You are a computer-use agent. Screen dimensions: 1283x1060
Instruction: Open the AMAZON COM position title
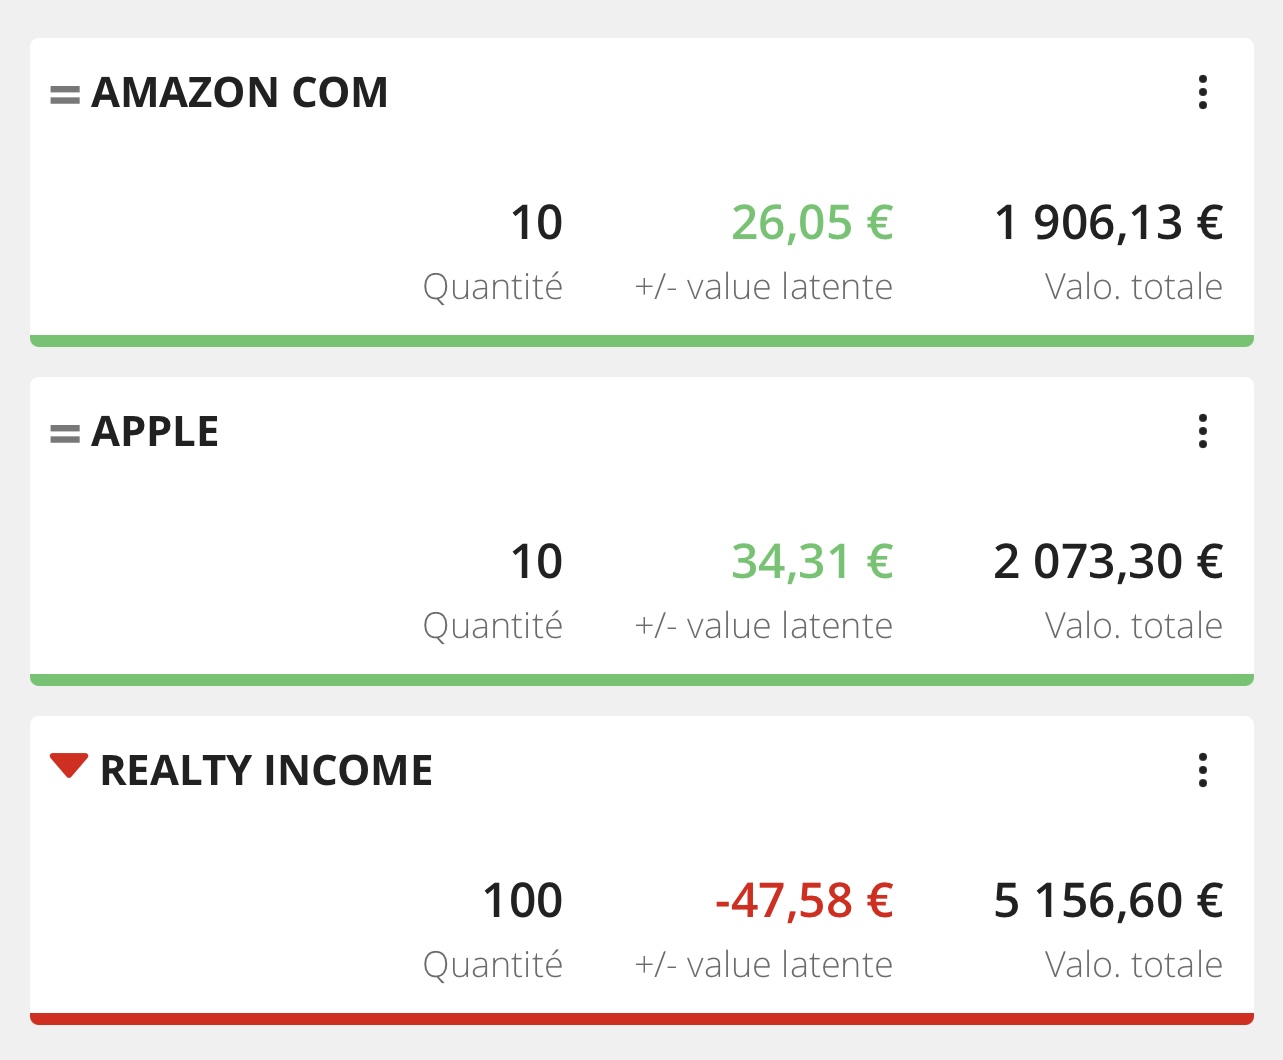pyautogui.click(x=240, y=93)
